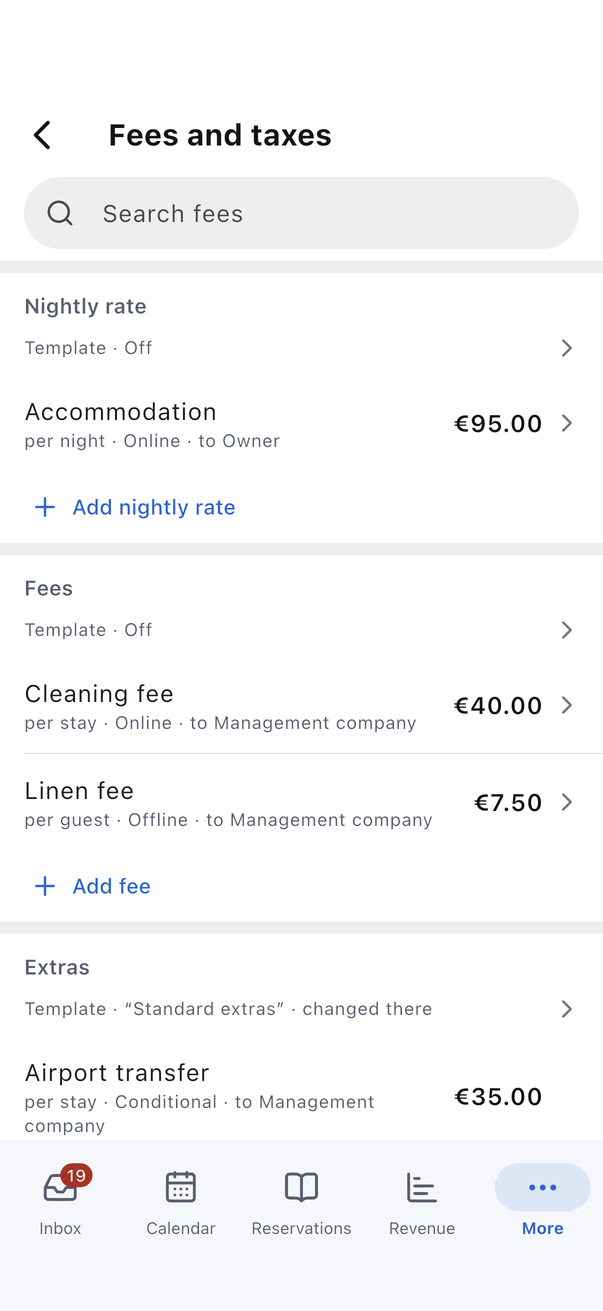603x1311 pixels.
Task: Open the Revenue chart icon
Action: click(x=422, y=1187)
